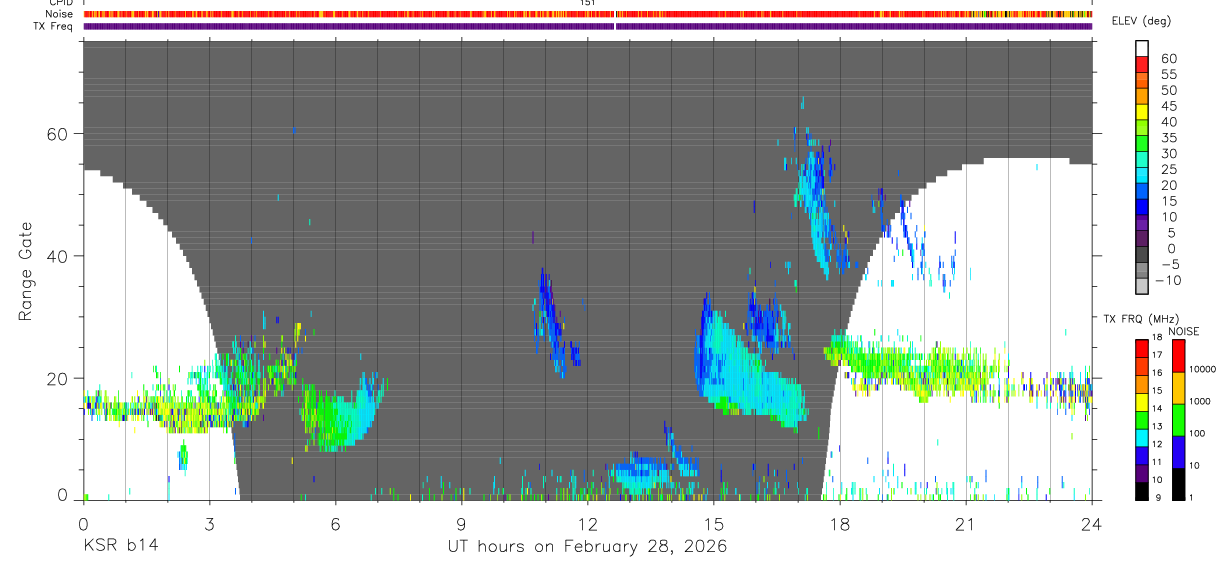Click the "TX Freq" row label
Screen dimensions: 1228x567
click(54, 26)
